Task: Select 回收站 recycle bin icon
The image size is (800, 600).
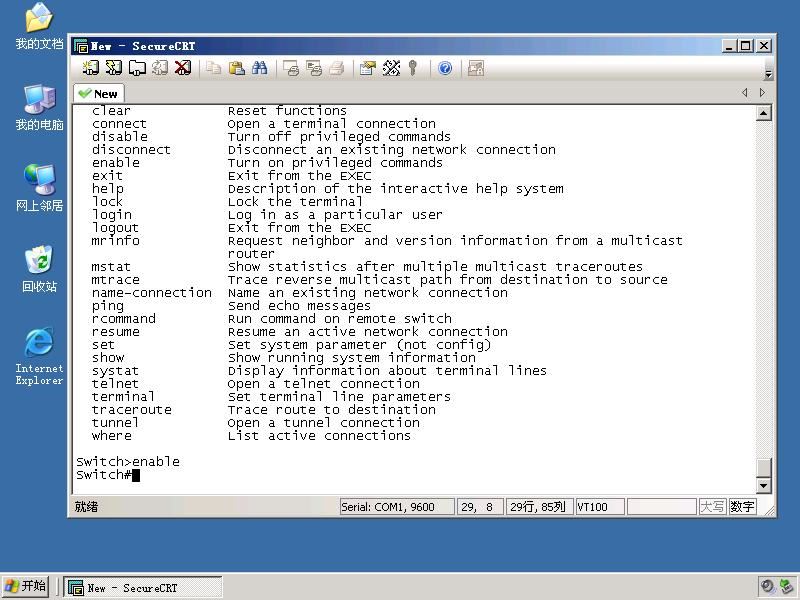Action: coord(39,269)
